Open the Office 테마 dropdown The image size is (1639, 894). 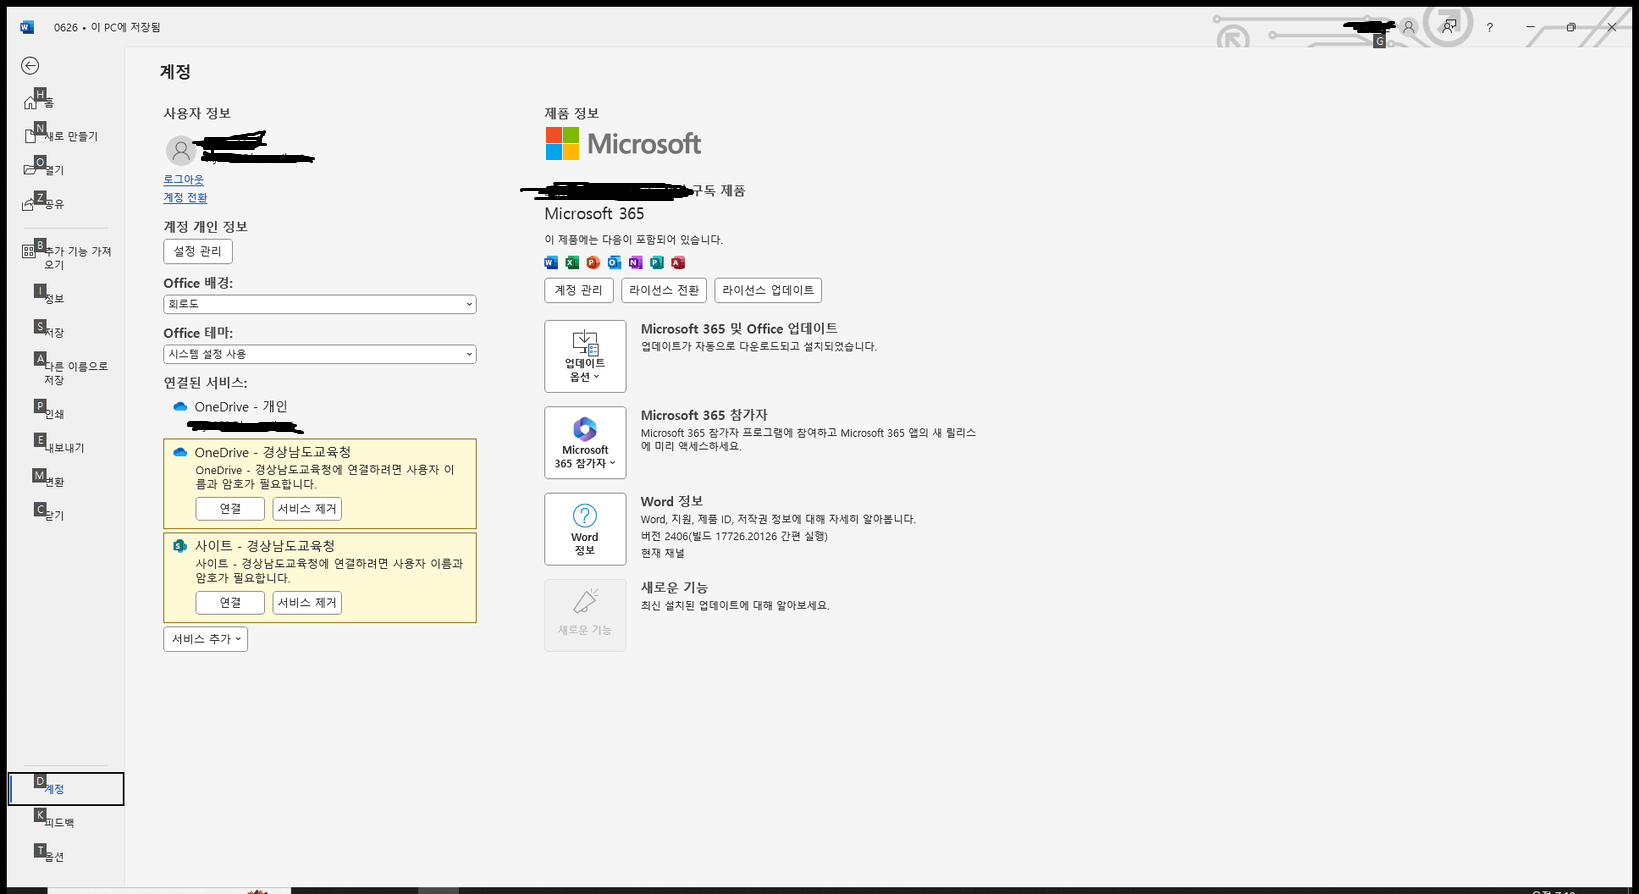[x=320, y=354]
